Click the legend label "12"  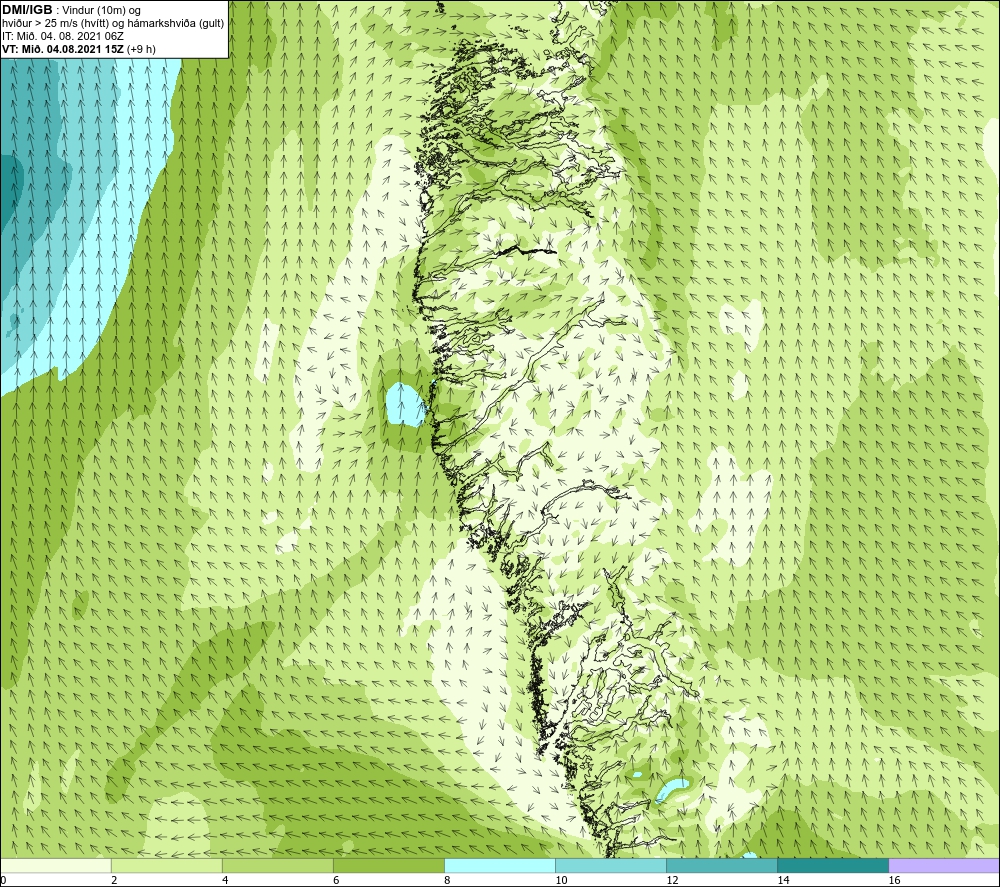click(x=672, y=881)
